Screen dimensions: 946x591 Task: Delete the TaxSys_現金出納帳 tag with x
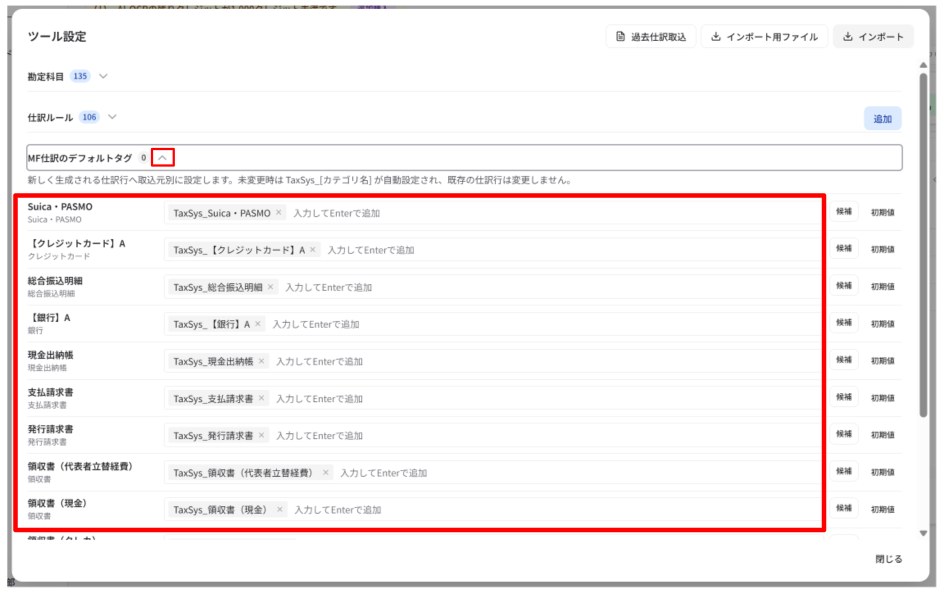[x=261, y=361]
